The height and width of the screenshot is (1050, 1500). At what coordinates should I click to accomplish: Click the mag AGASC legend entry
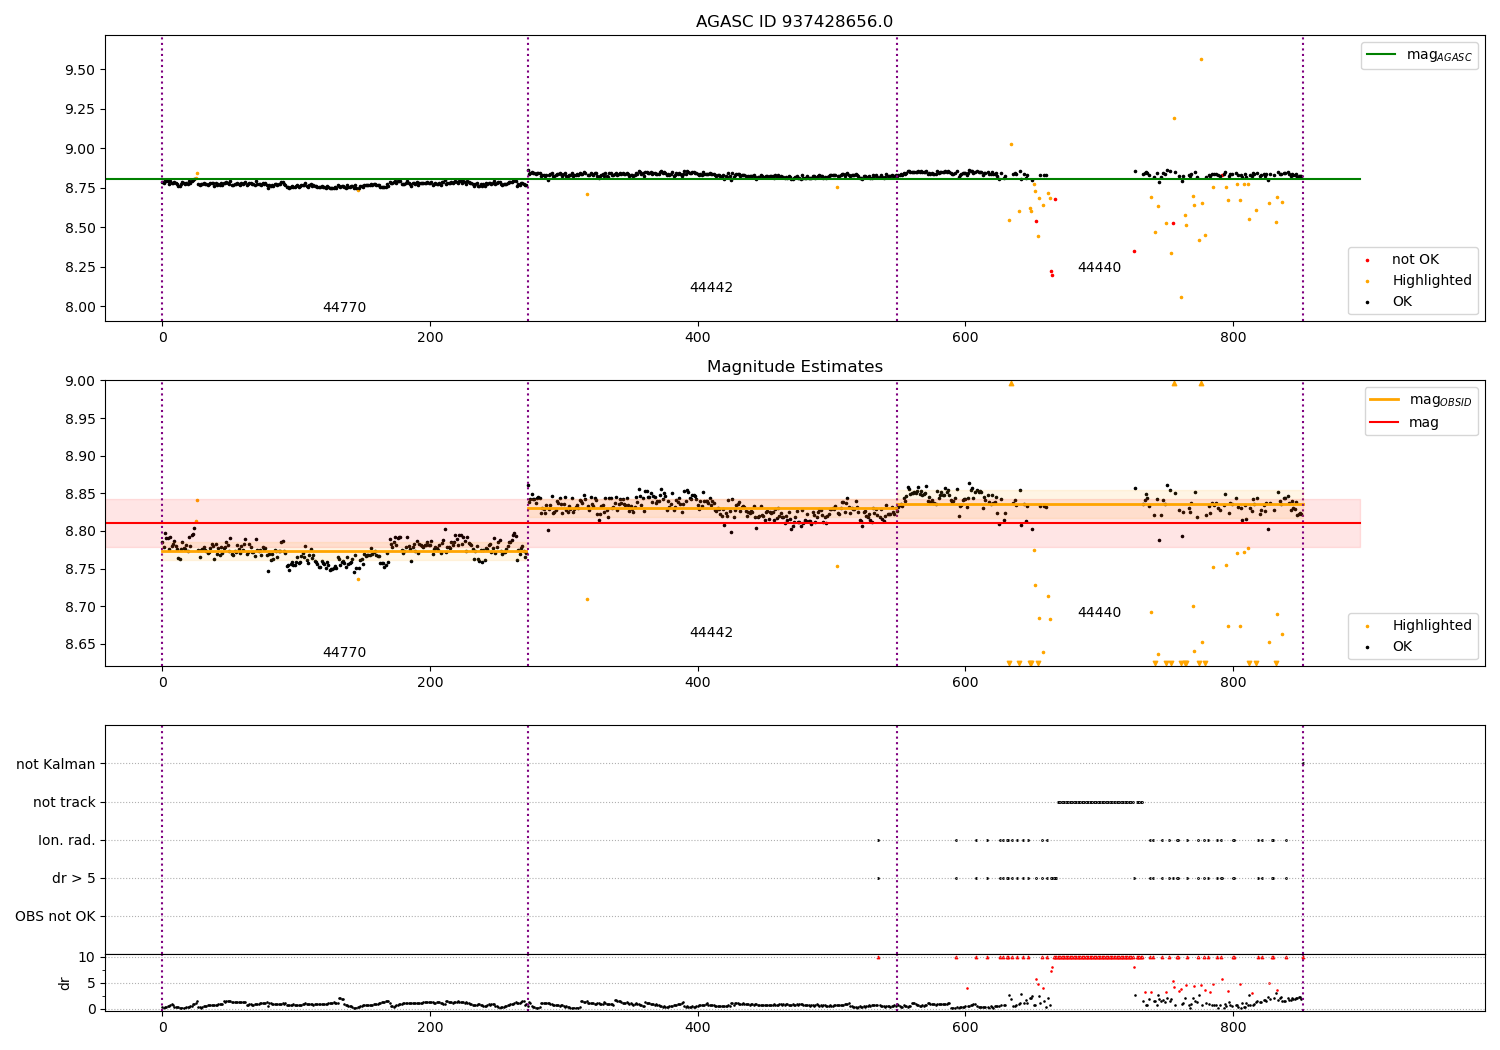click(x=1419, y=55)
